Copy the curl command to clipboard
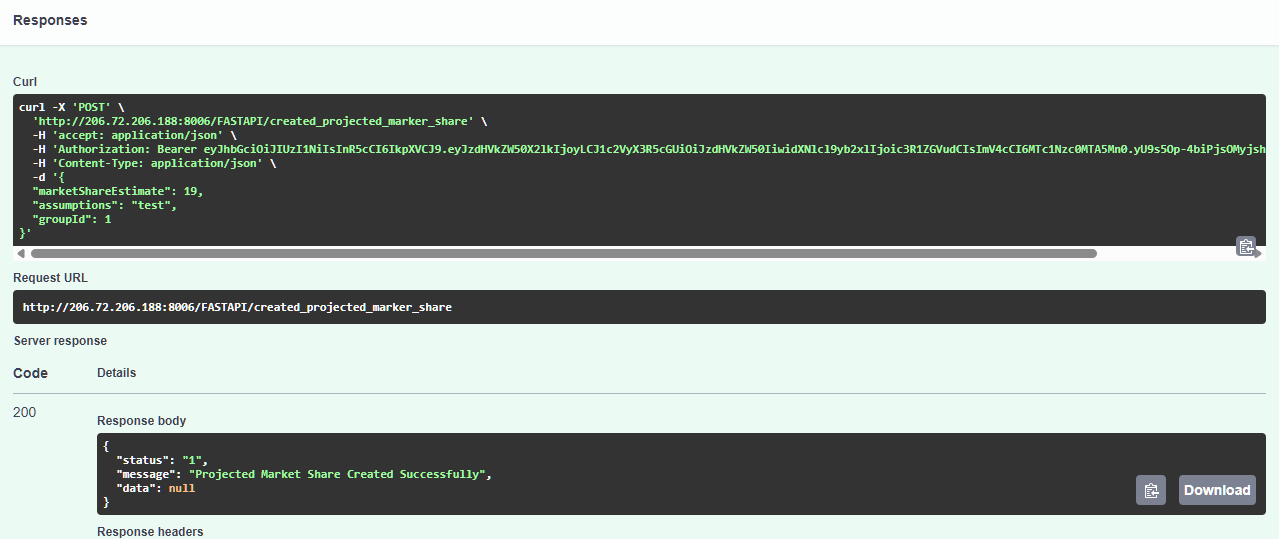Viewport: 1279px width, 539px height. [1246, 246]
